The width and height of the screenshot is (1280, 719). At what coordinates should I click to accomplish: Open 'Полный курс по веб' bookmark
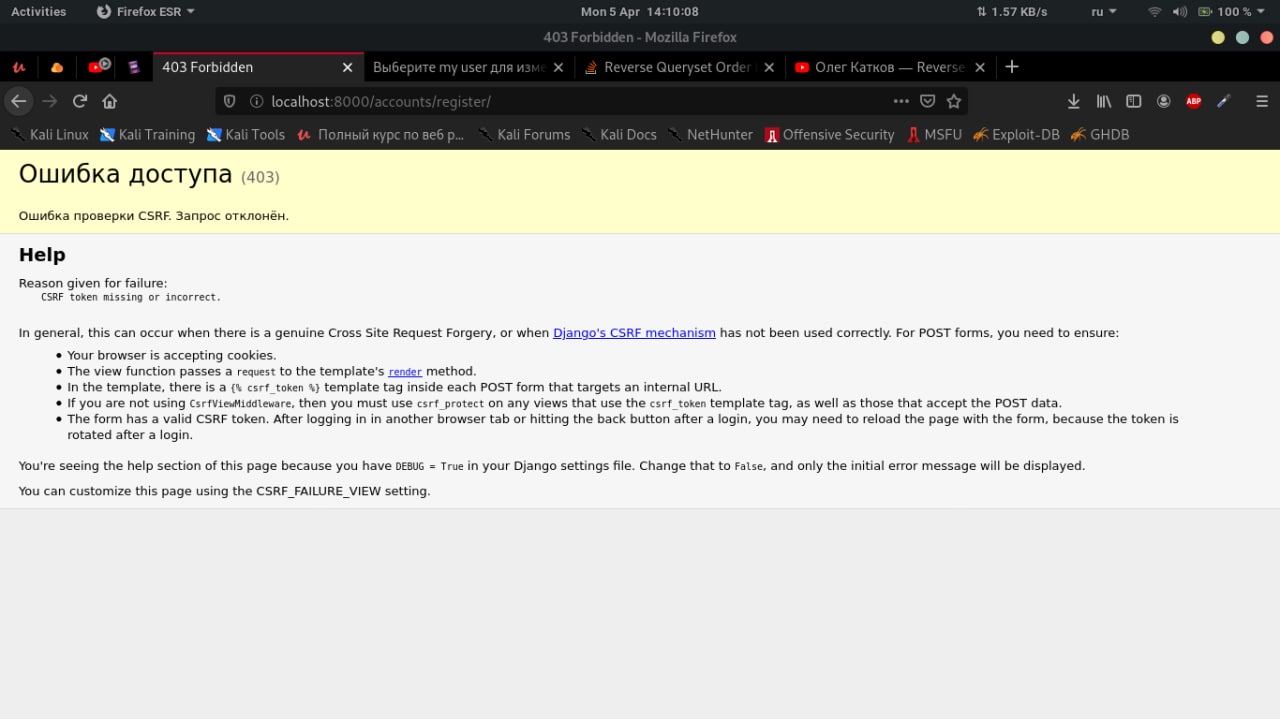tap(380, 134)
